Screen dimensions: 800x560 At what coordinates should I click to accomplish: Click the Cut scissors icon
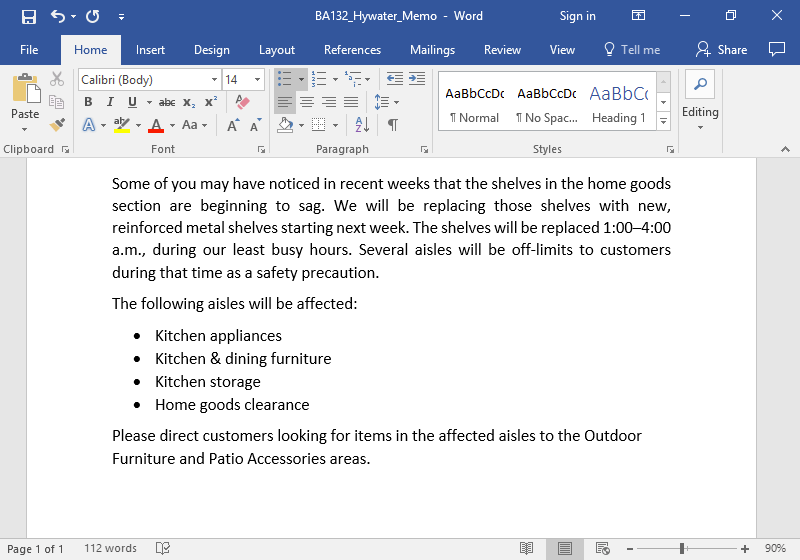tap(57, 79)
